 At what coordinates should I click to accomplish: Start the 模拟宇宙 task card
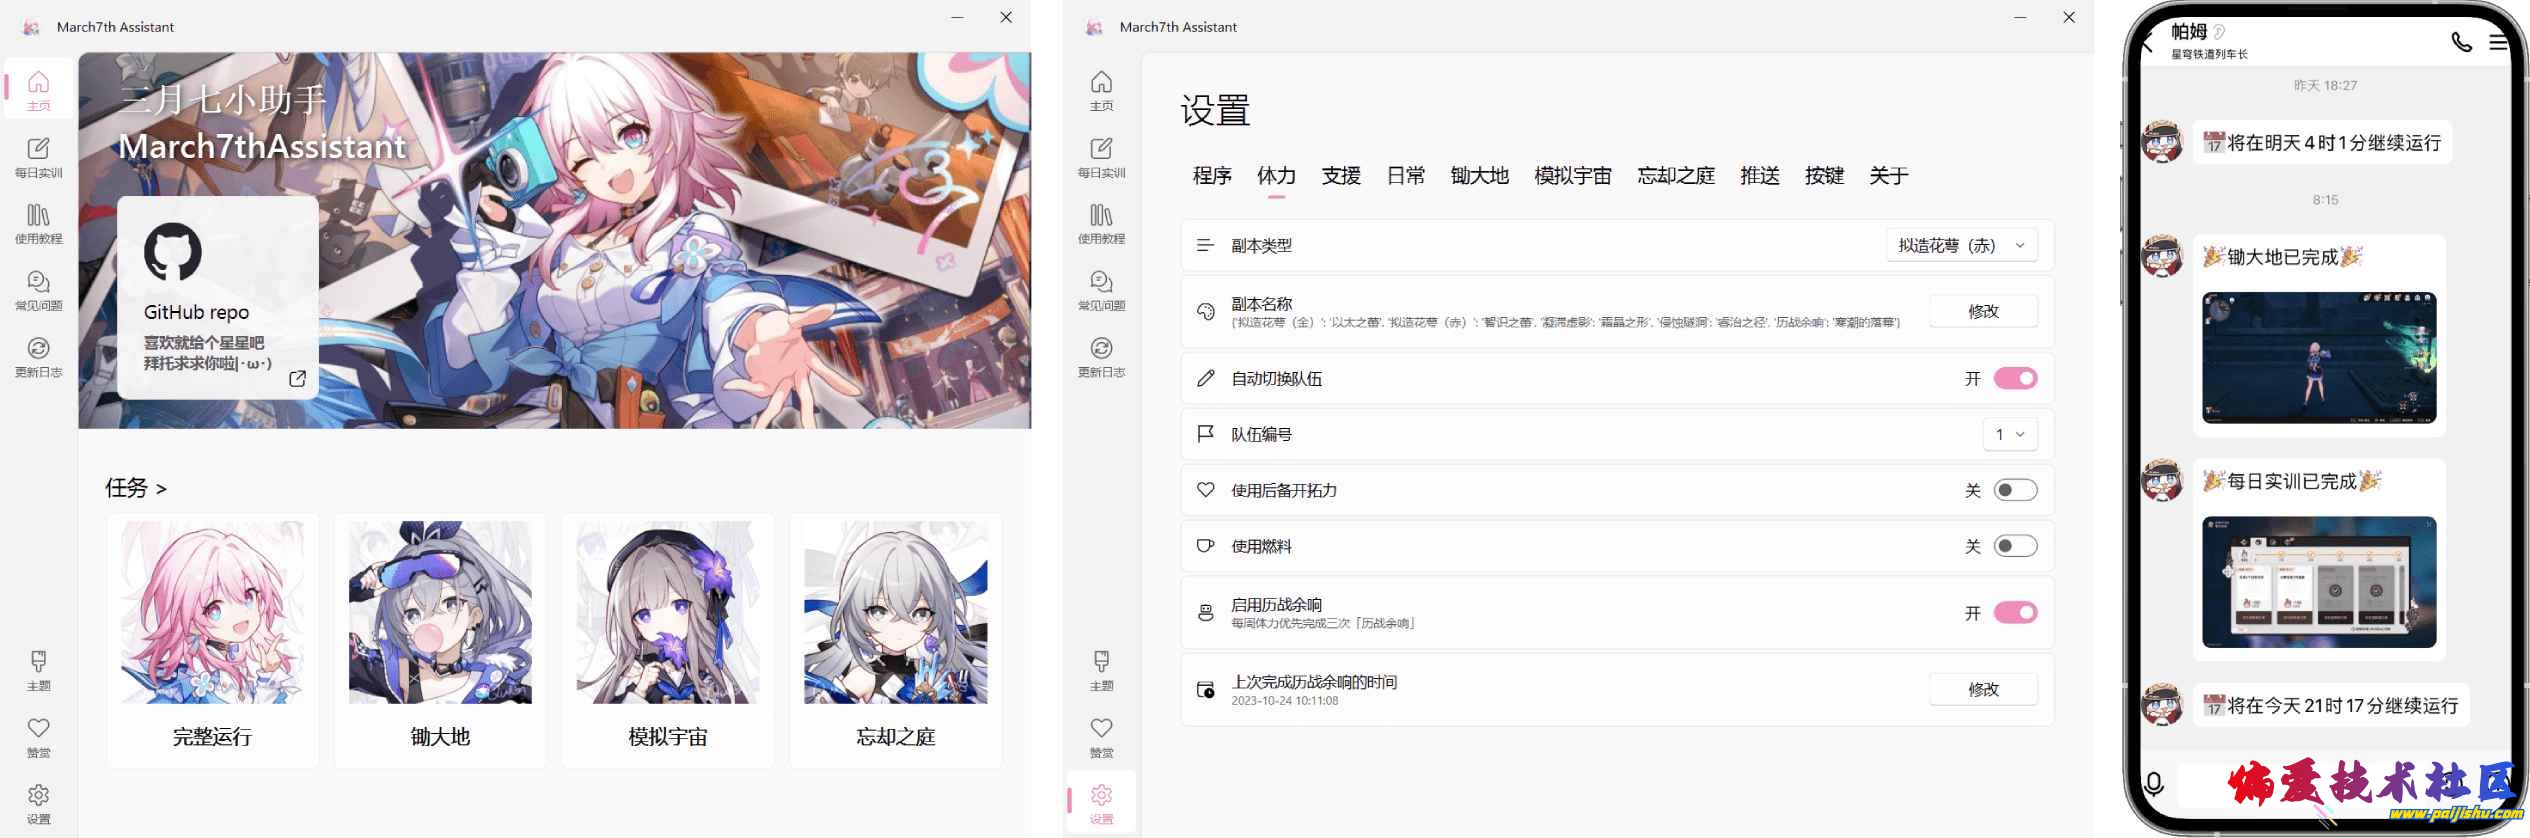click(x=668, y=640)
